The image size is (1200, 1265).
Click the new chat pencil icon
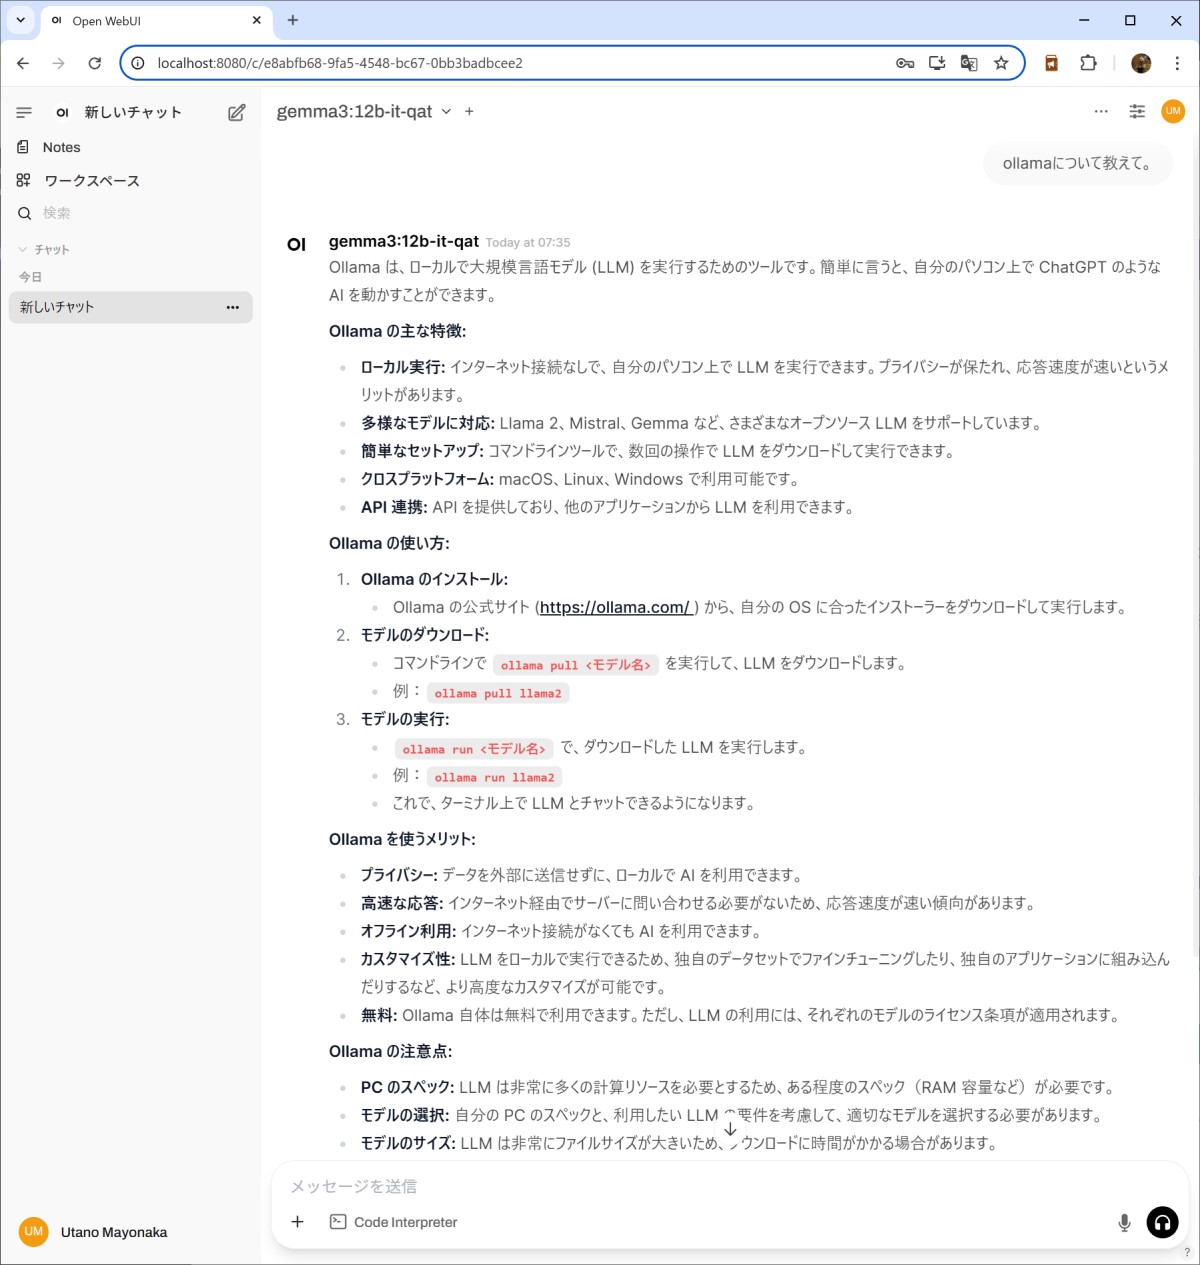point(236,112)
